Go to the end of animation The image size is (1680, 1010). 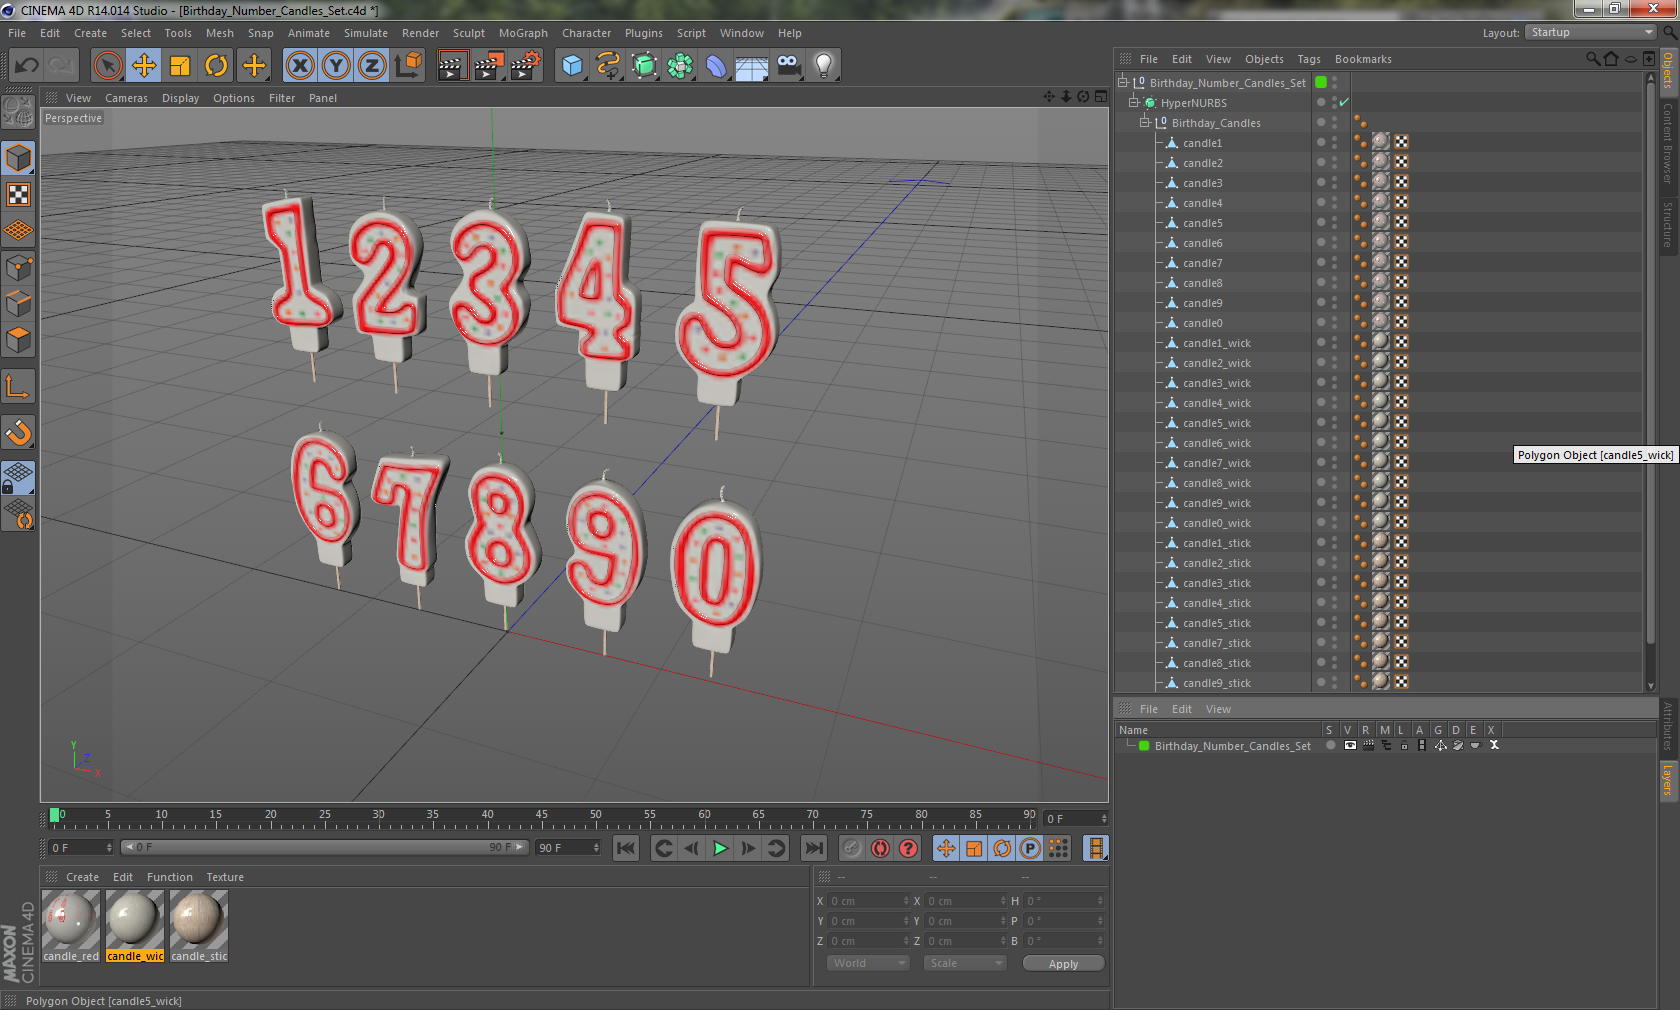(815, 848)
